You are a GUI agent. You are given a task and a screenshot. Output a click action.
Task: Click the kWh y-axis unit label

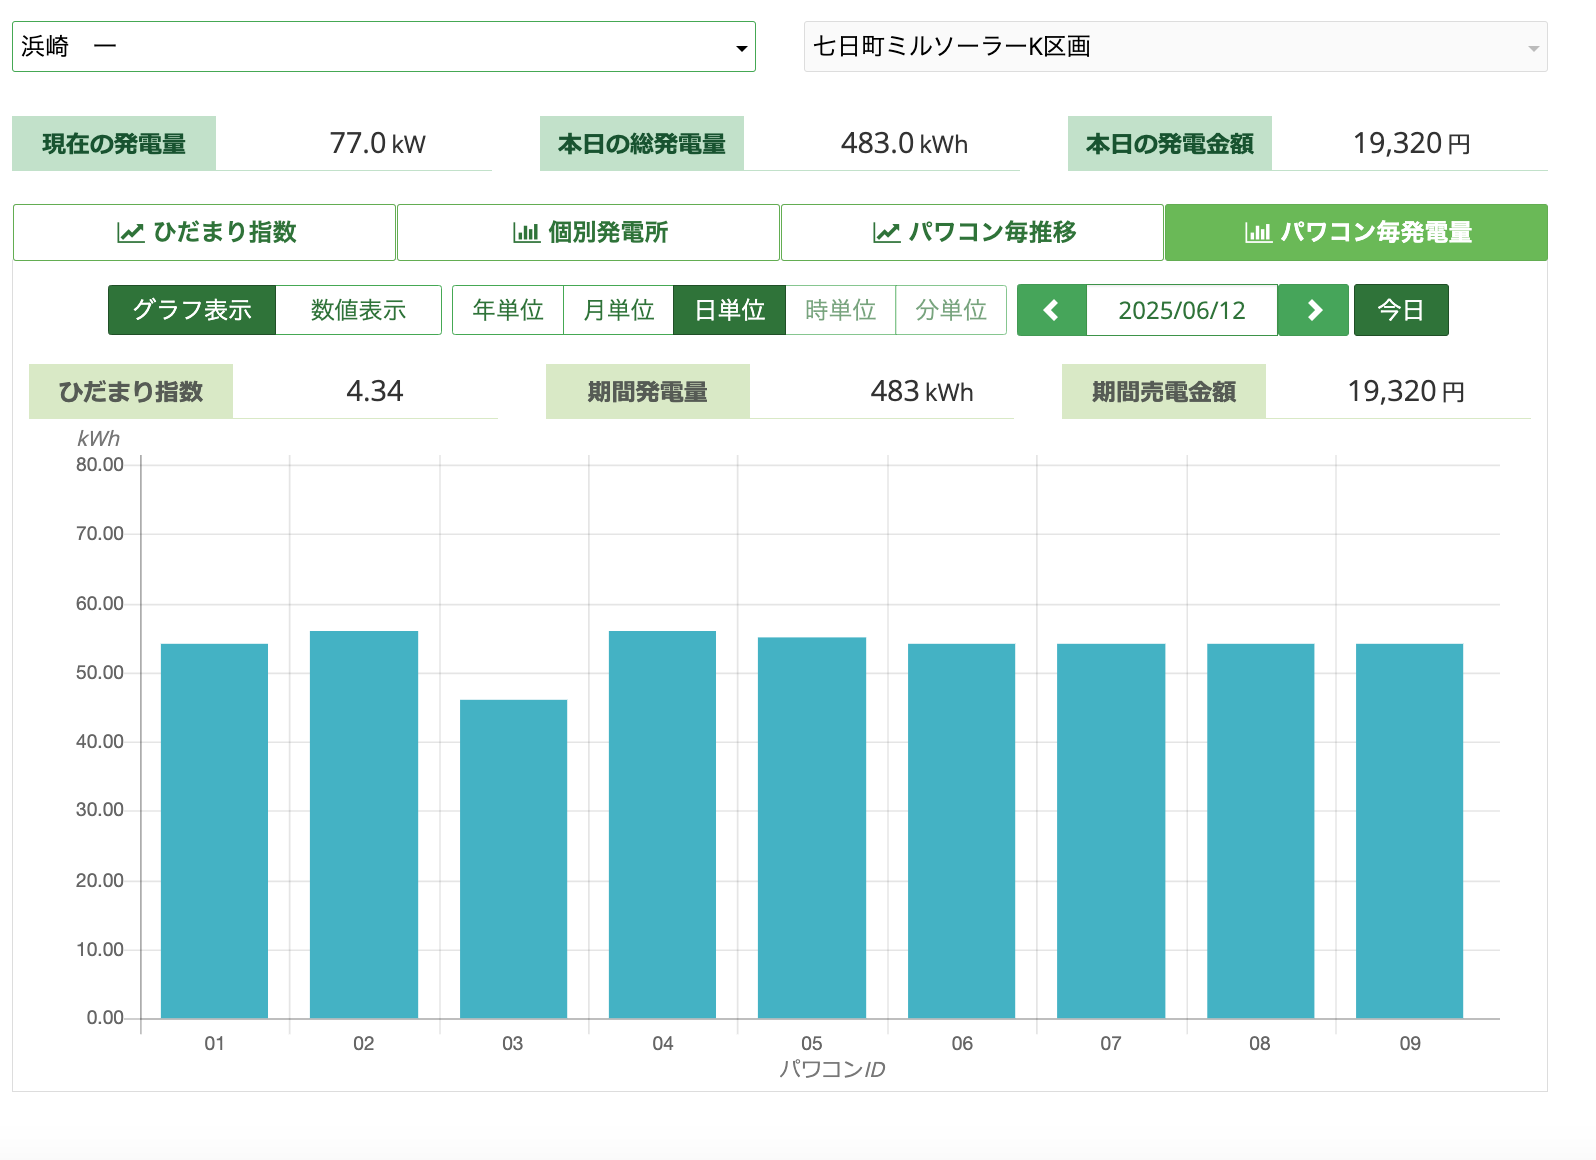(98, 439)
